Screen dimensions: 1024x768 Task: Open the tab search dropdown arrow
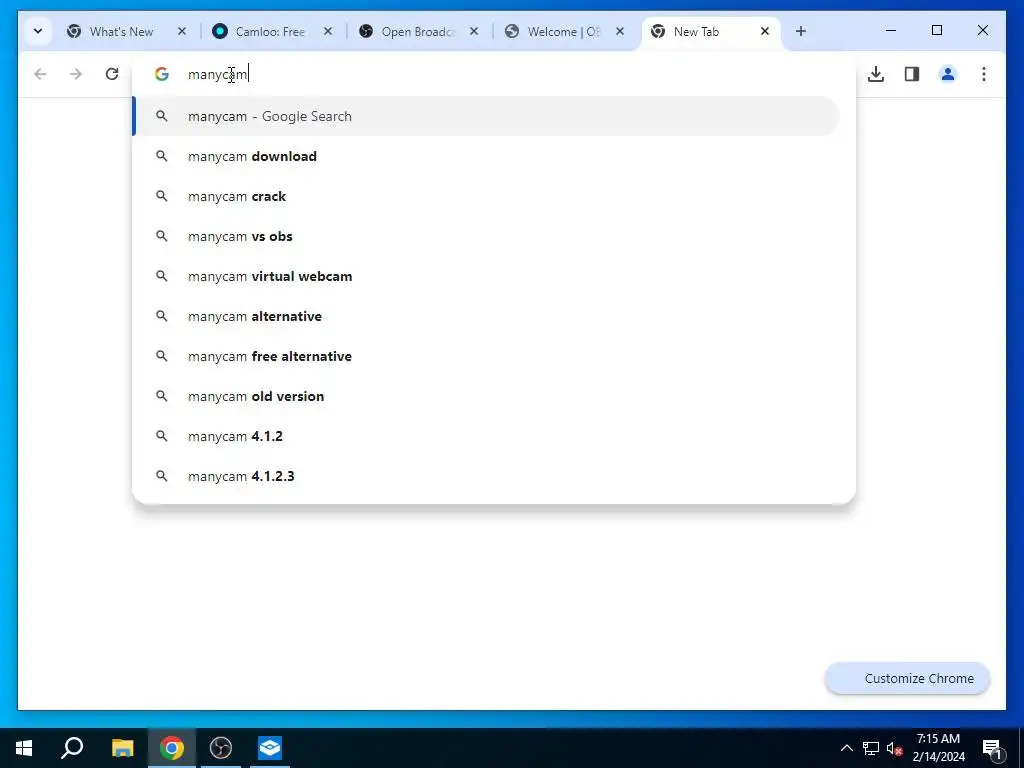(38, 31)
